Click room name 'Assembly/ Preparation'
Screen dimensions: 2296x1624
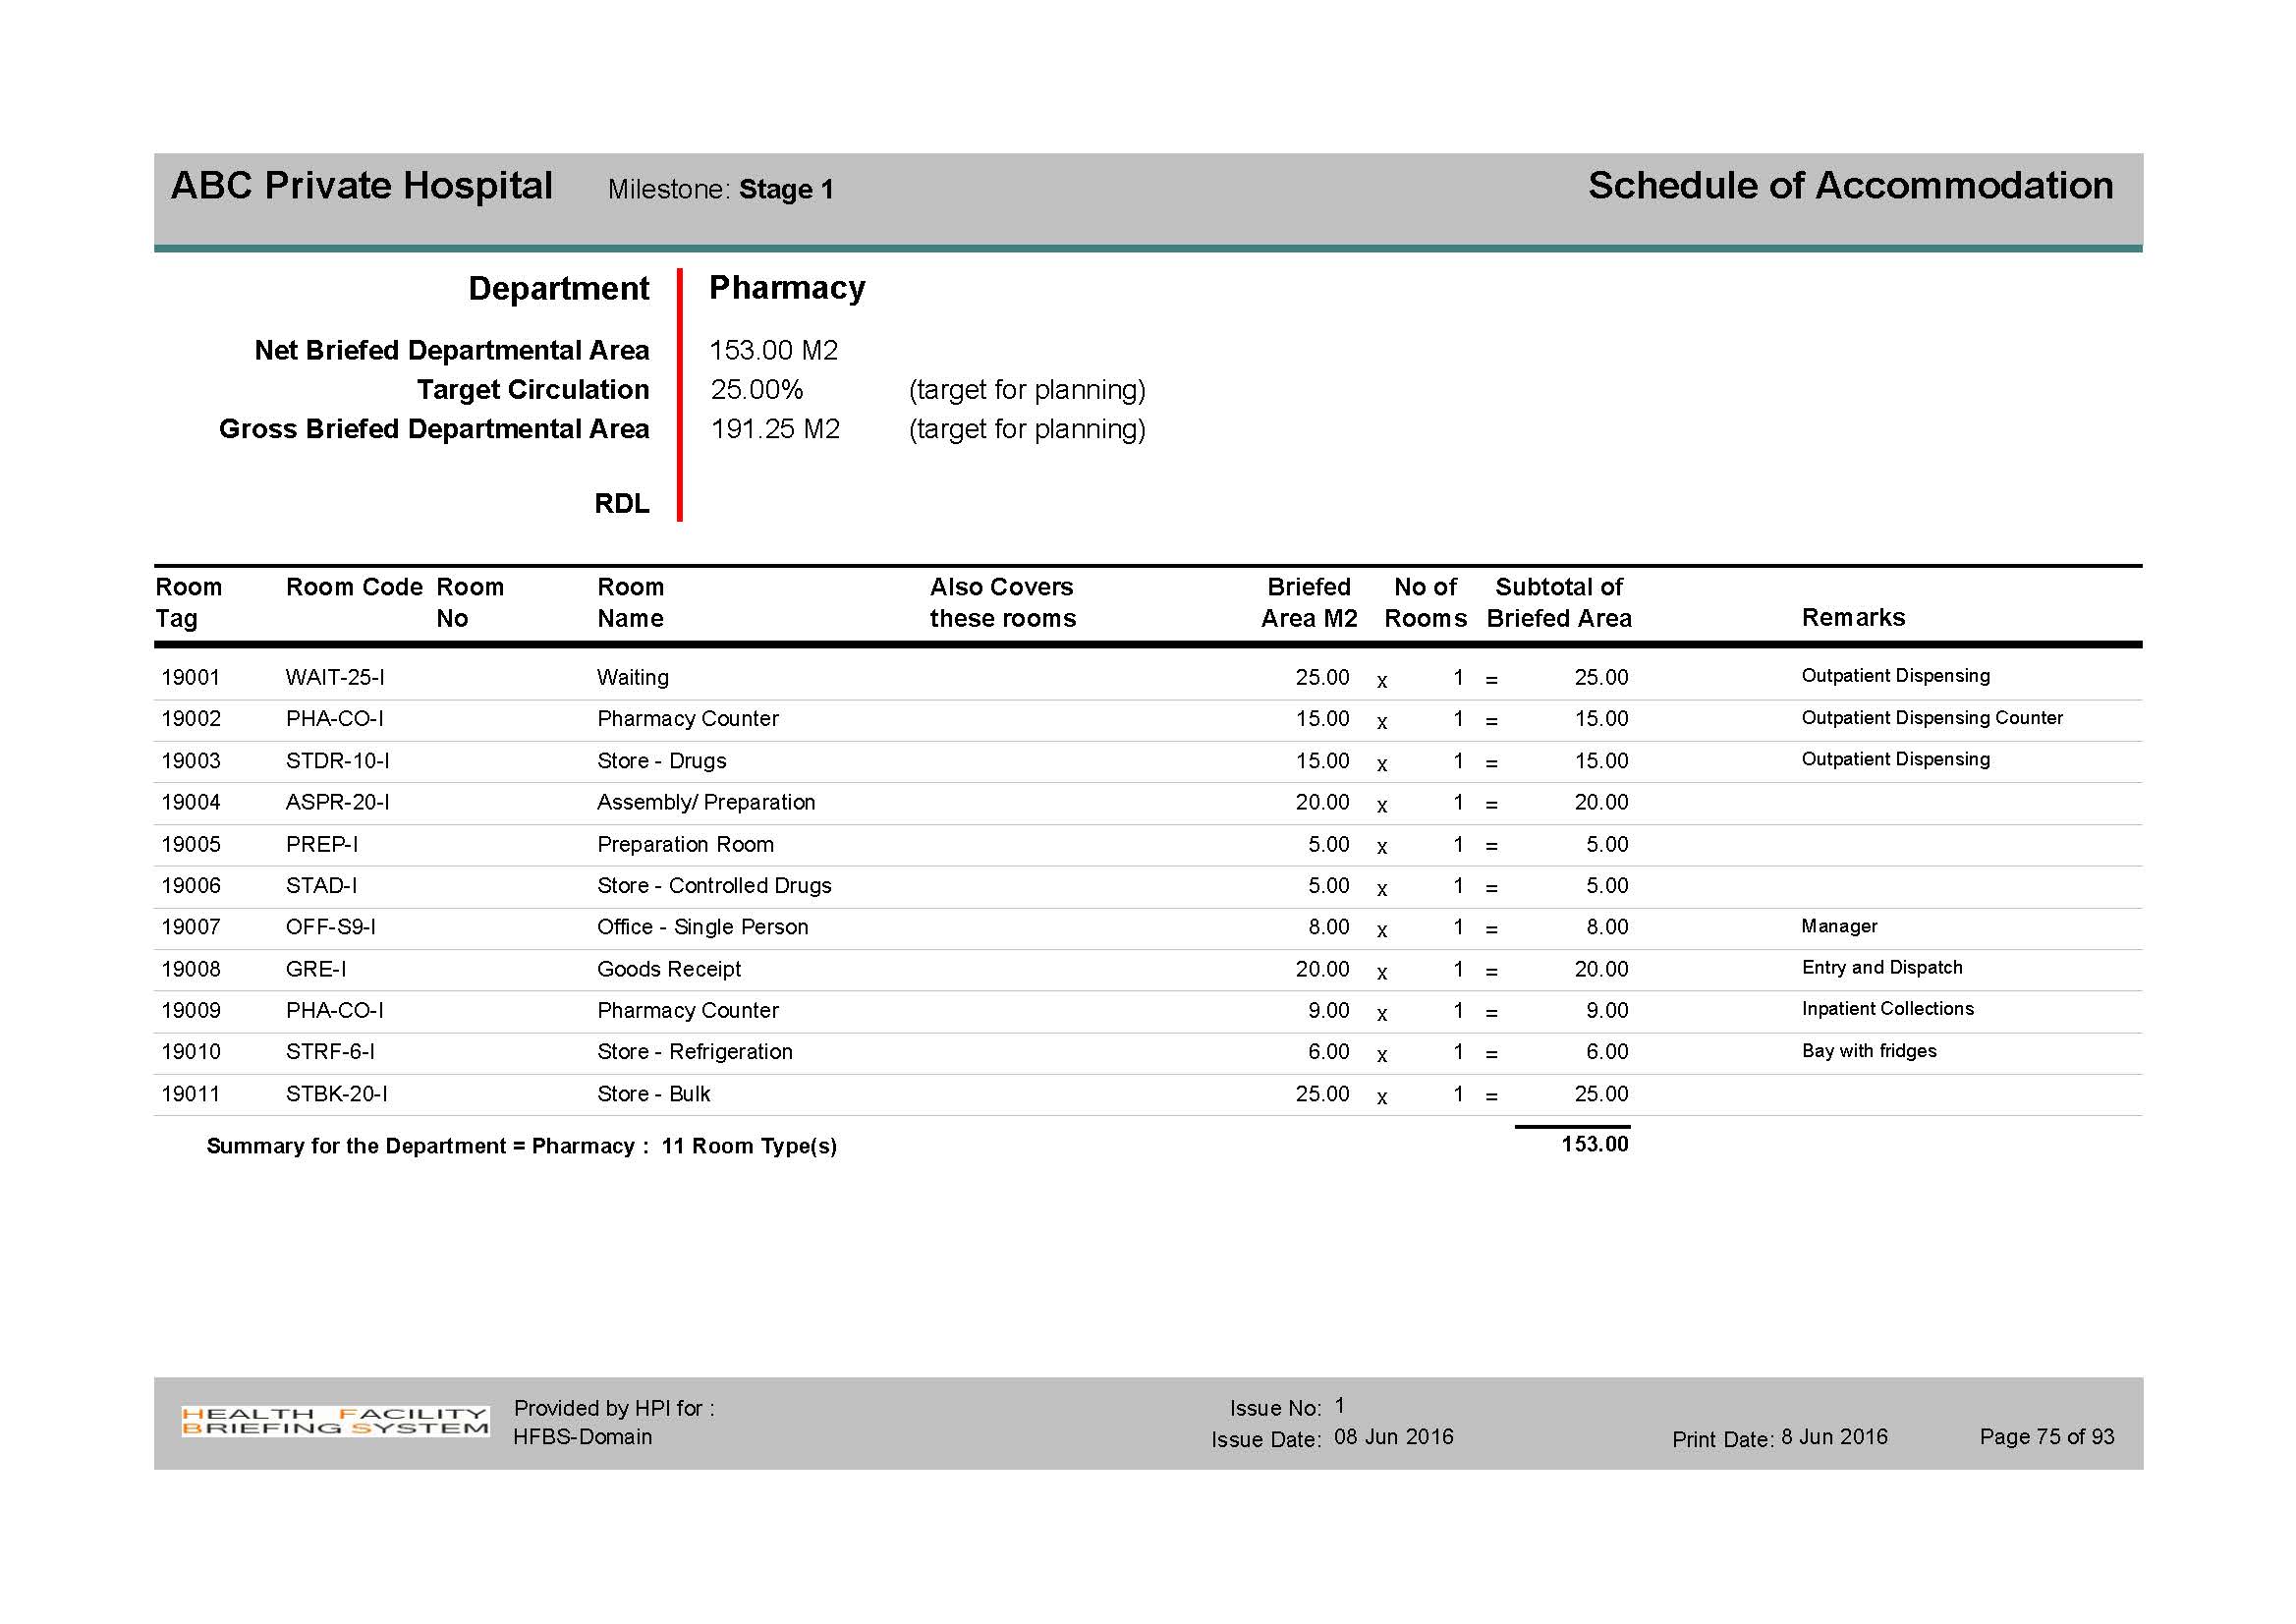coord(706,803)
